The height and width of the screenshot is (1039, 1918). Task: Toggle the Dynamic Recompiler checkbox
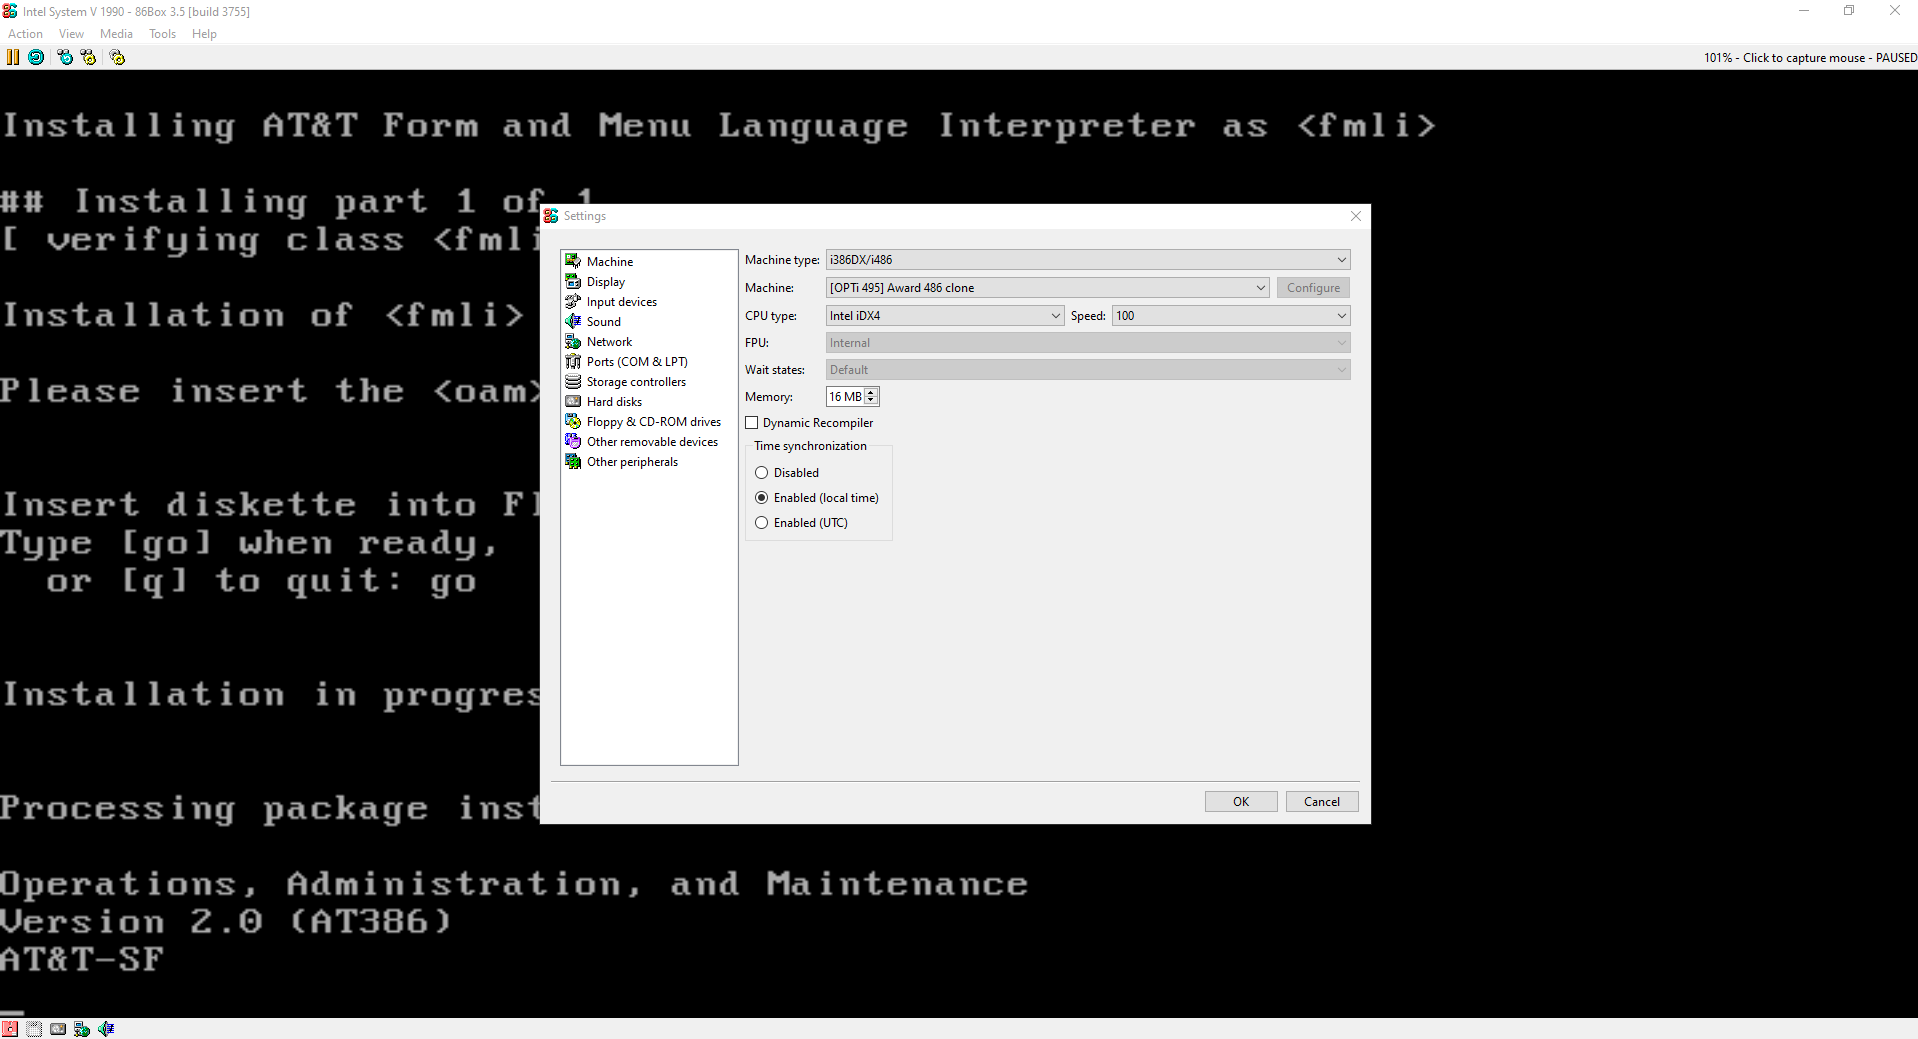click(x=752, y=423)
